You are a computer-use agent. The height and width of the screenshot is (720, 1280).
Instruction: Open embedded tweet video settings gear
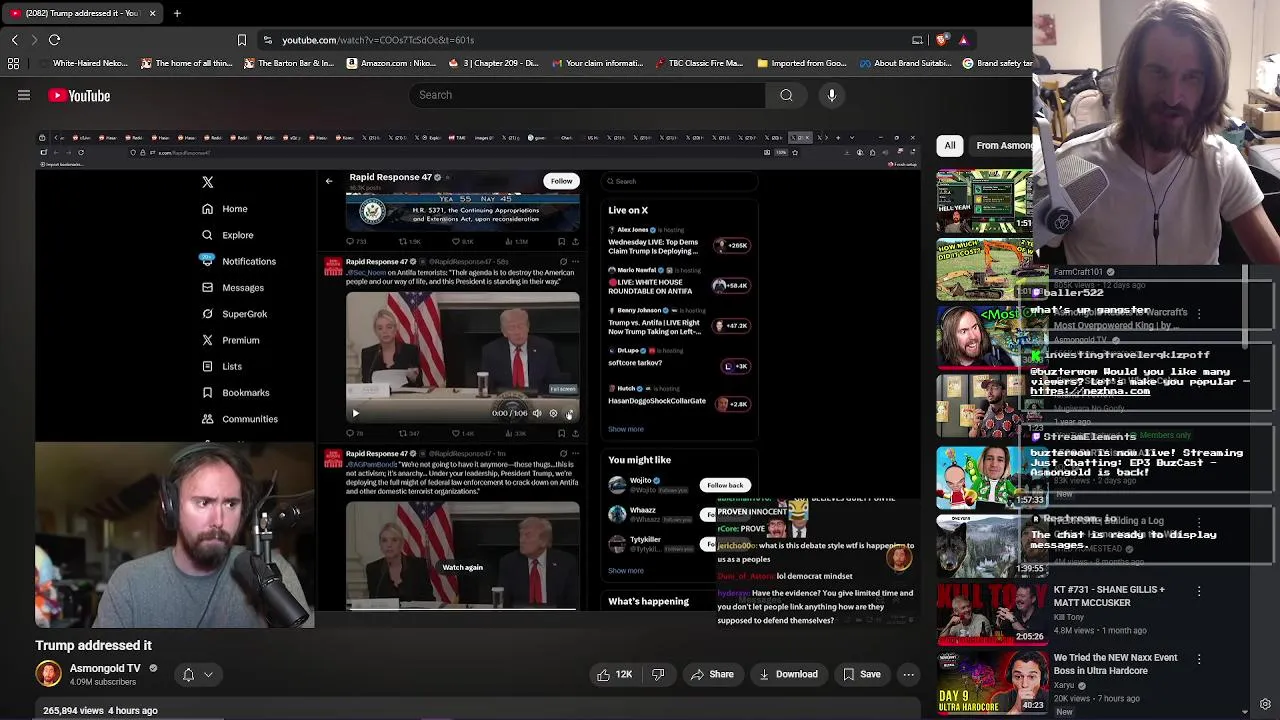point(553,413)
